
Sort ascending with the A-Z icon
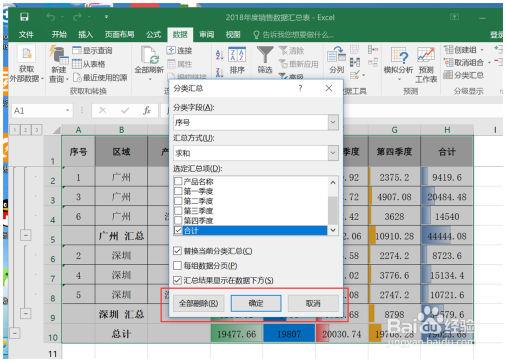pos(219,55)
